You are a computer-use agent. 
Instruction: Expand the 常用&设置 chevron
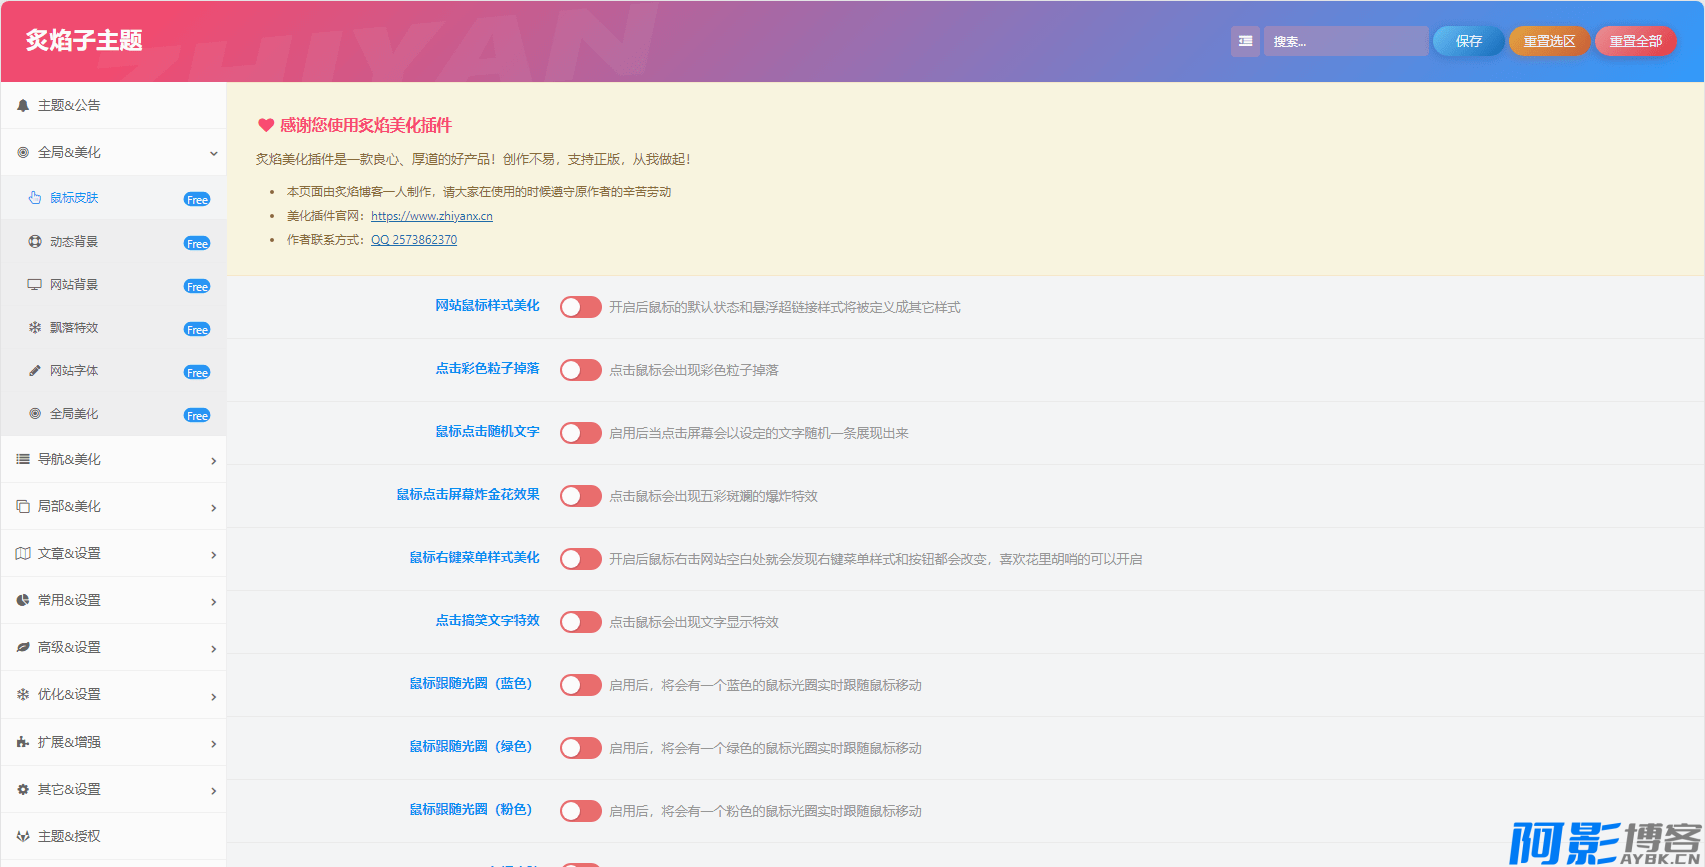click(x=213, y=602)
